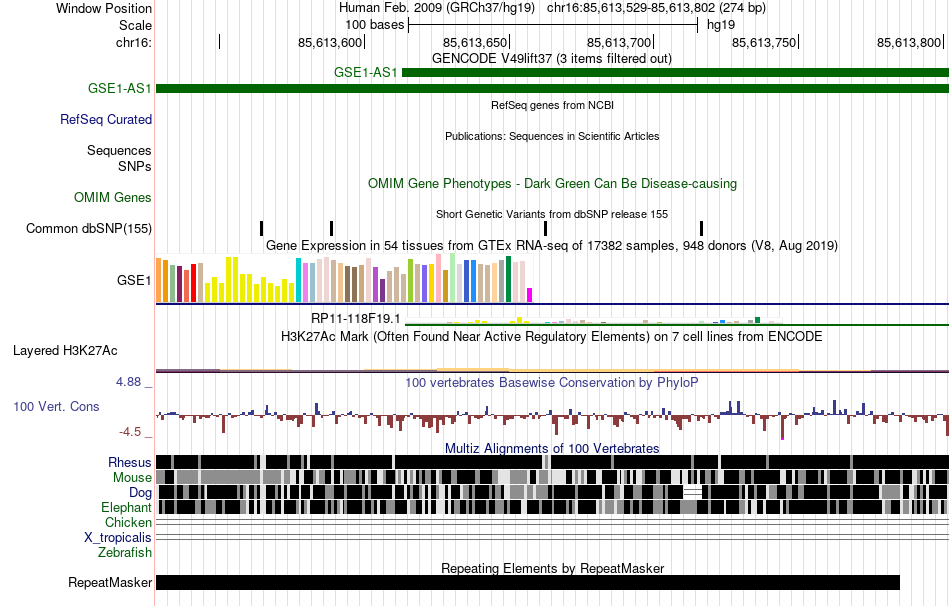Click the Window Position track label
950x606 pixels.
click(x=104, y=8)
